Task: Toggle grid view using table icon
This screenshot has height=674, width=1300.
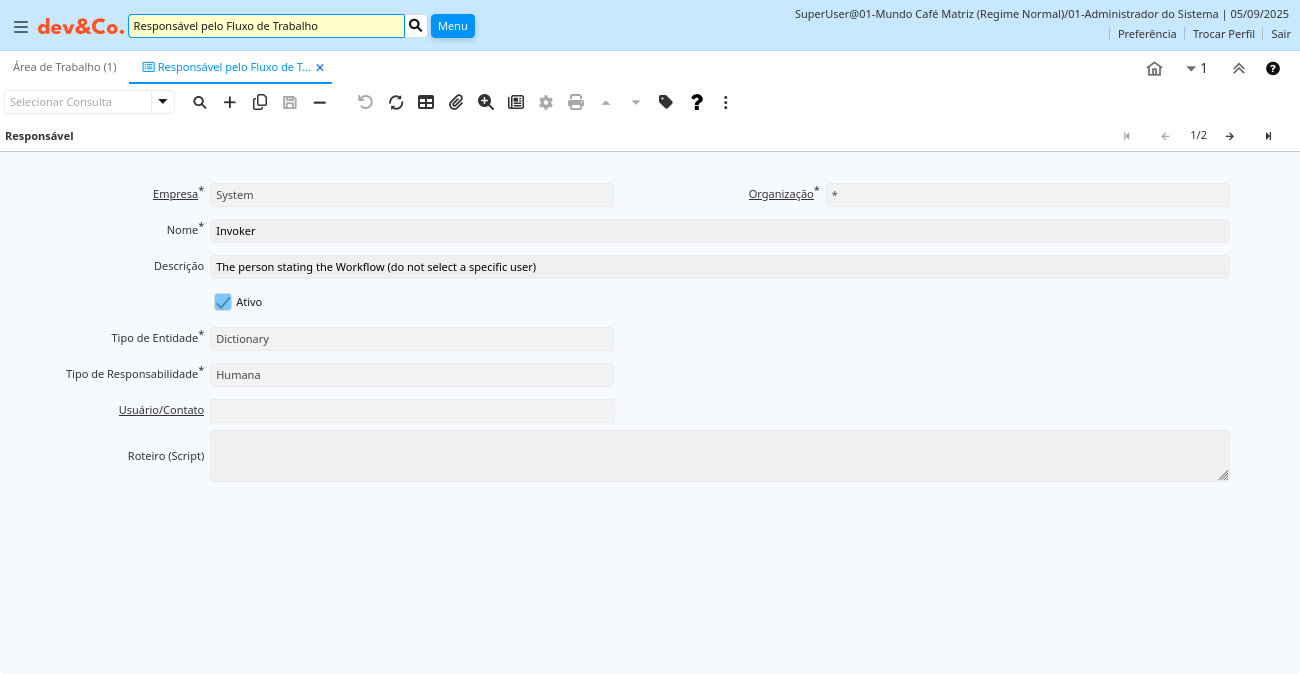Action: pos(426,102)
